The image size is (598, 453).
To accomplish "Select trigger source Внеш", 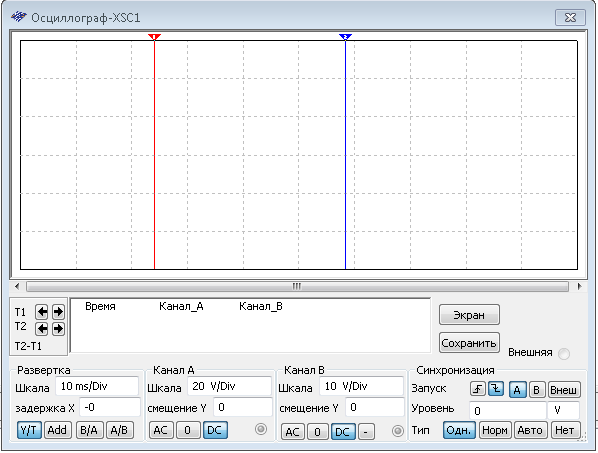I will coord(564,390).
